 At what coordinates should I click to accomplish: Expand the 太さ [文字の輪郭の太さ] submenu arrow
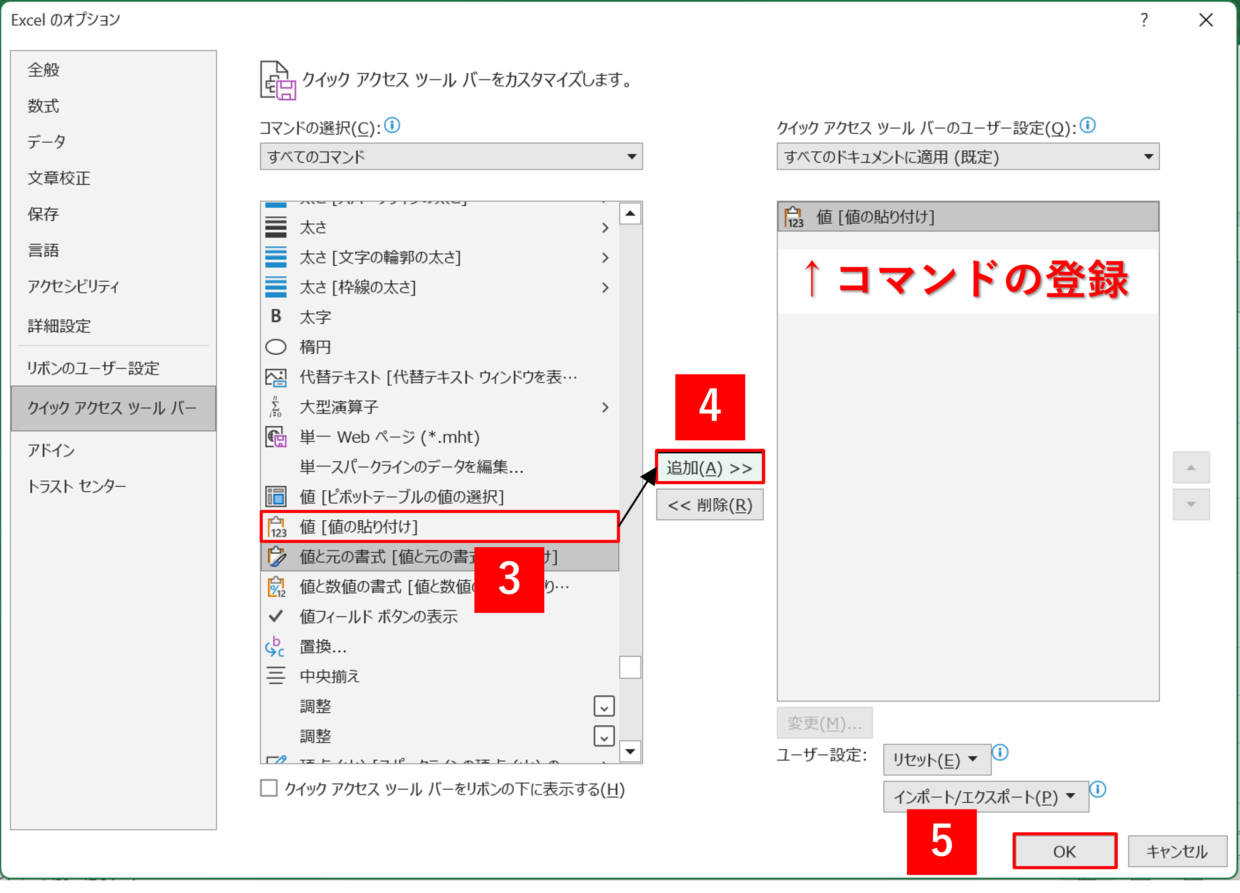click(x=605, y=258)
